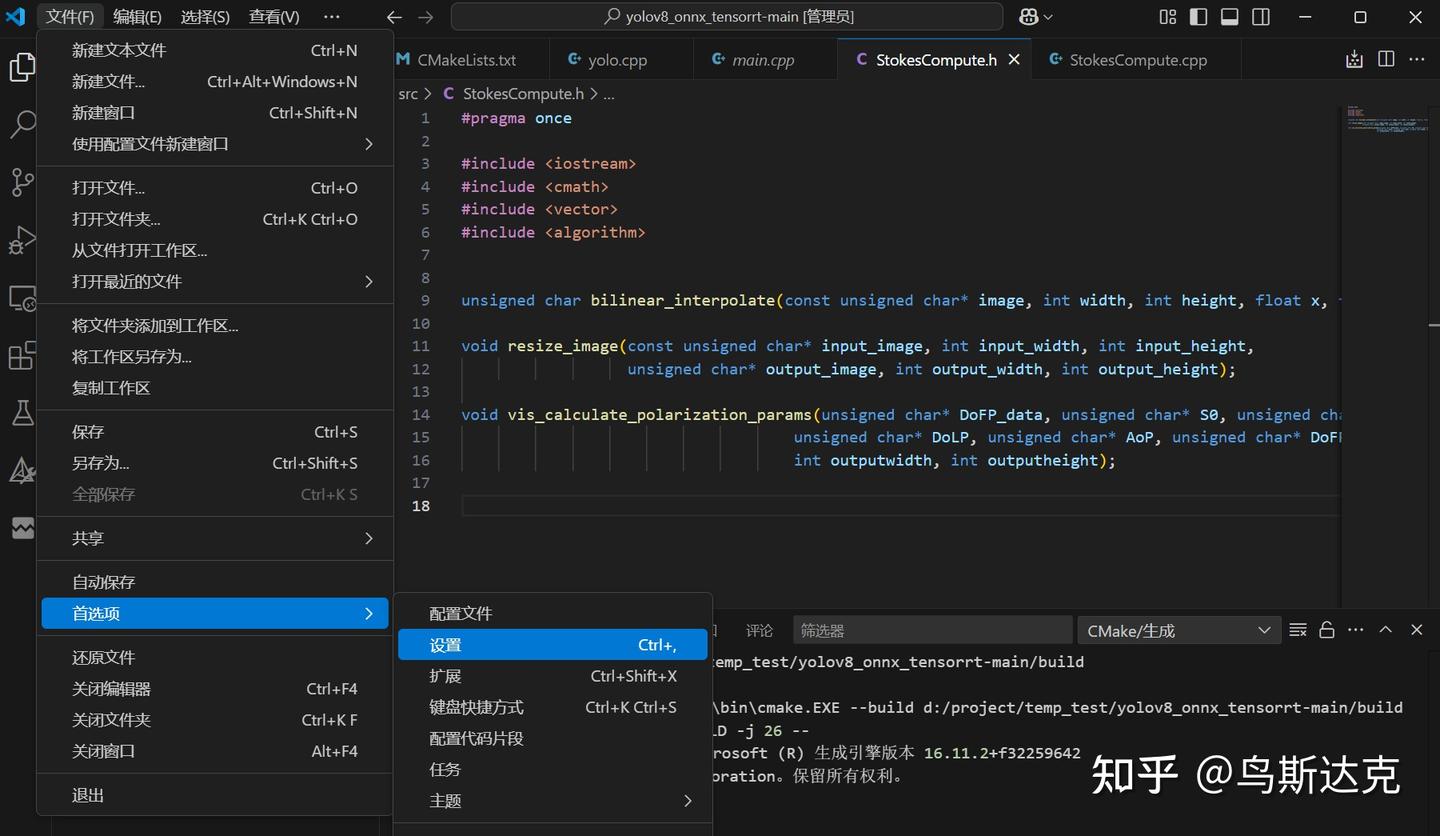Select 键盘快捷方式 from the preferences submenu

tap(476, 707)
